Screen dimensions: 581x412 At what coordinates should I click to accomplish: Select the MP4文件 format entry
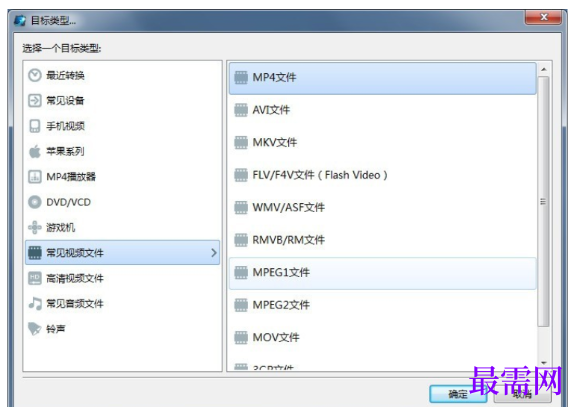coord(382,78)
